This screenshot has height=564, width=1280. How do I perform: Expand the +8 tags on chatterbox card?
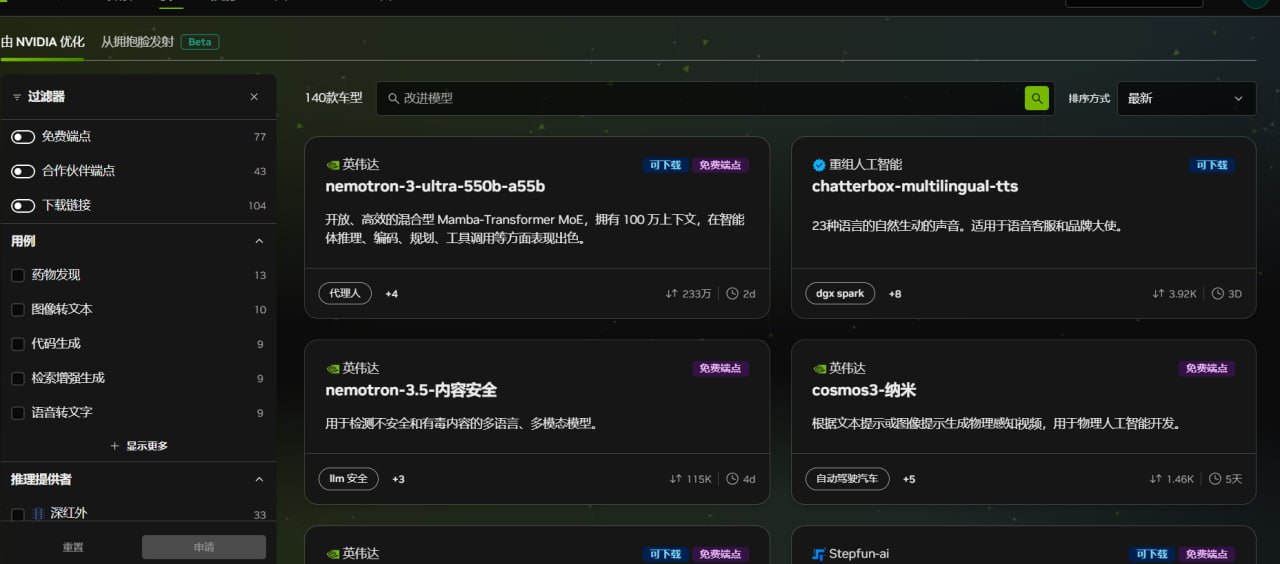(895, 294)
